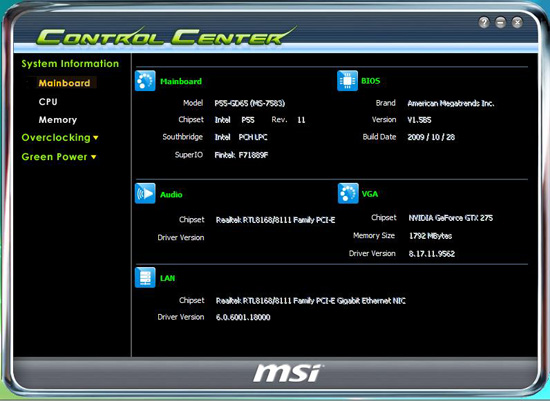550x401 pixels.
Task: Click the green BIOS heading
Action: tap(371, 81)
